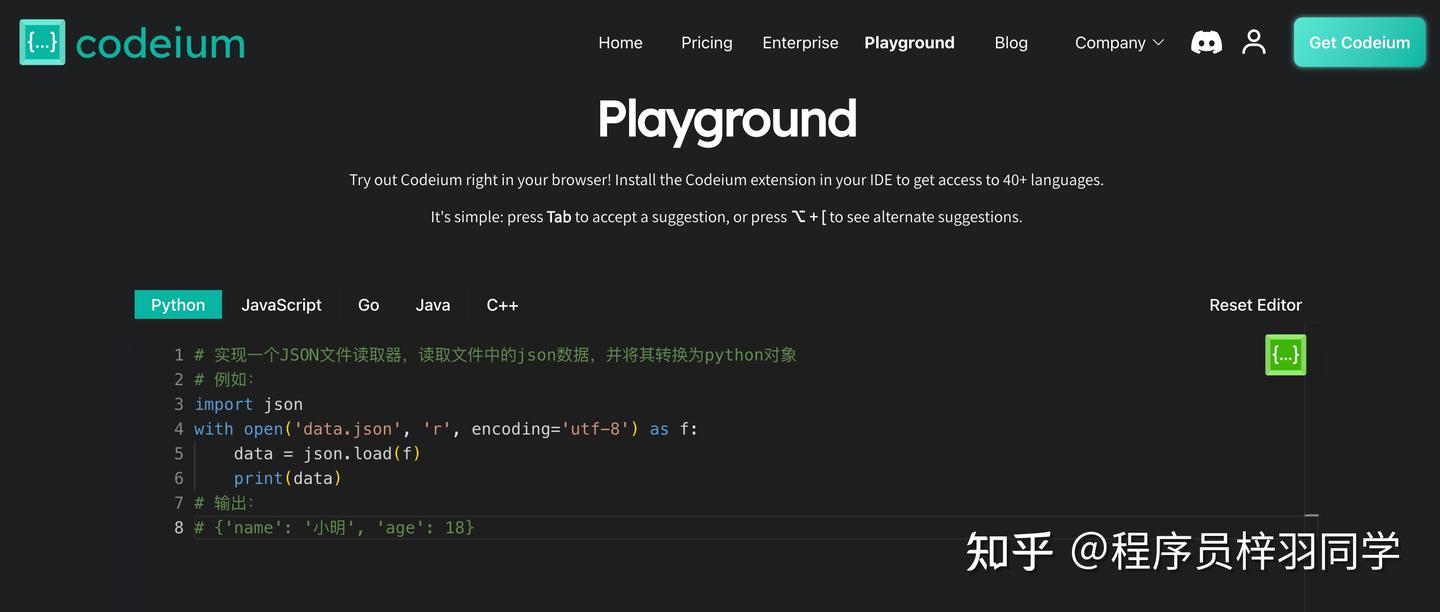The image size is (1440, 612).
Task: Switch to the C++ tab
Action: 502,304
